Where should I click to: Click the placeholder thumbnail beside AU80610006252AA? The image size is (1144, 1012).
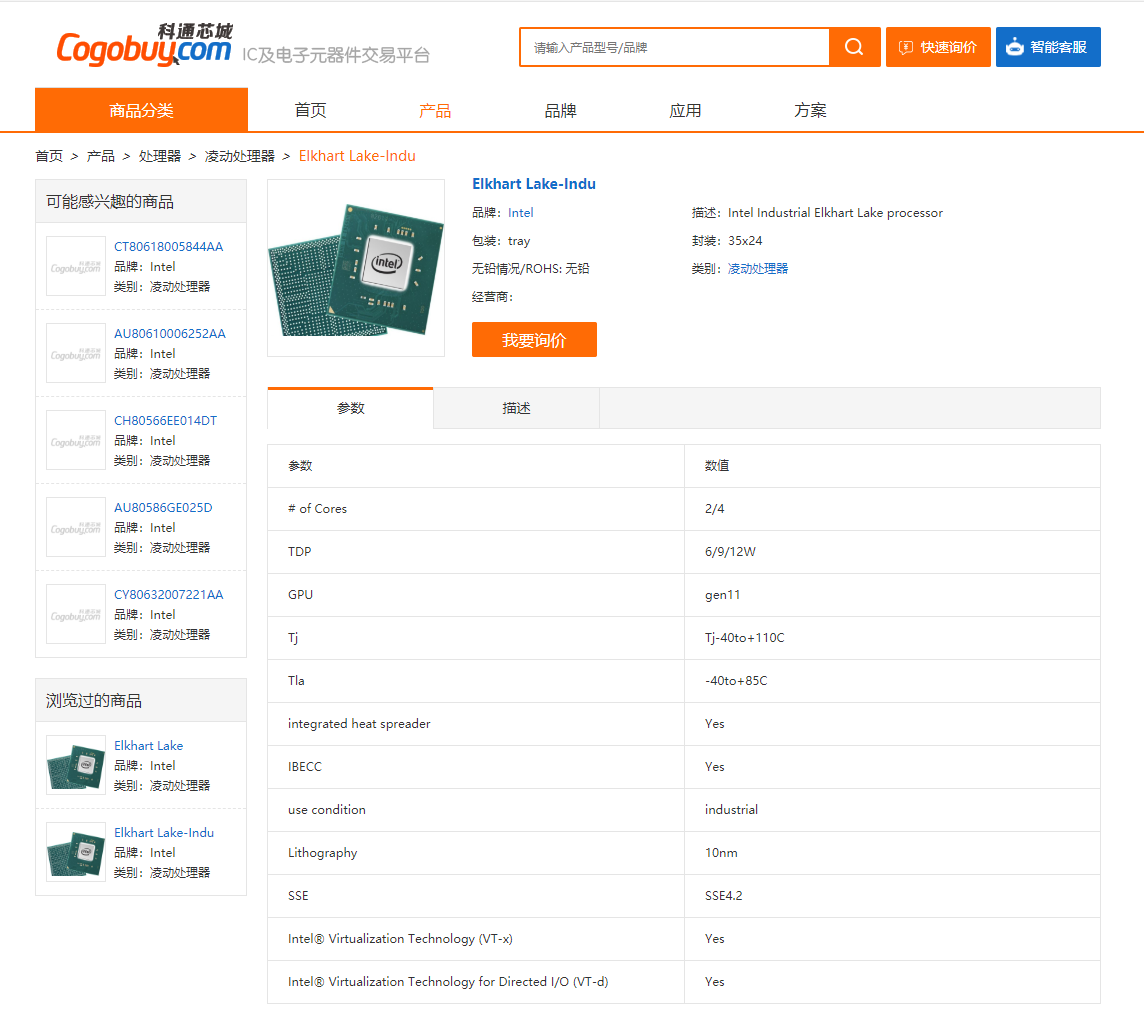[76, 353]
